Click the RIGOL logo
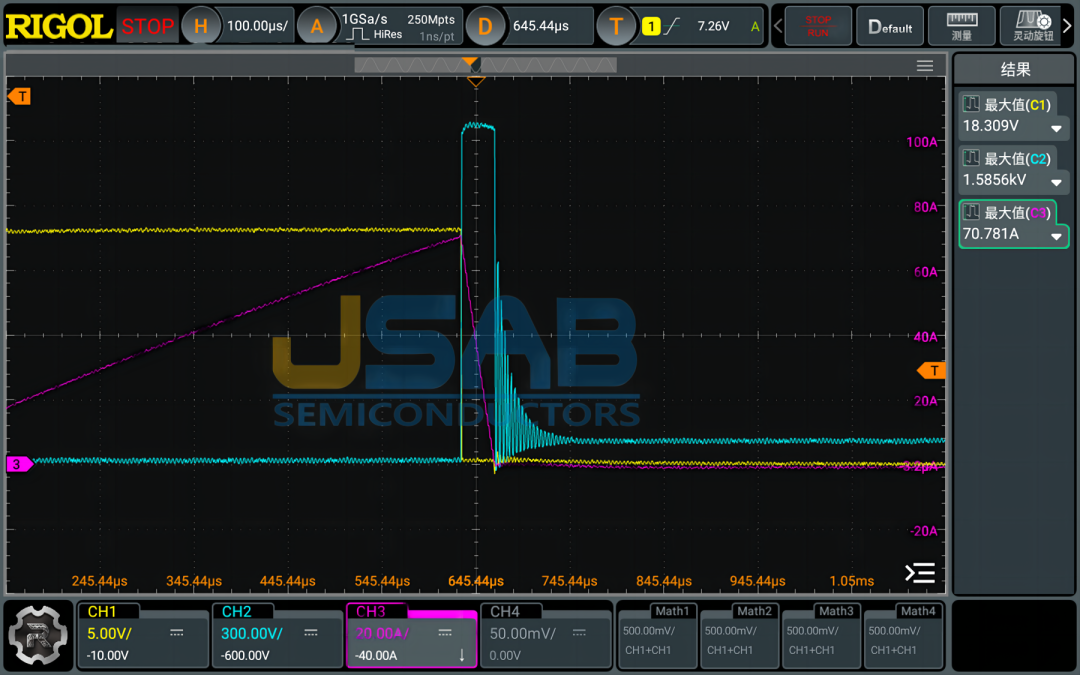 coord(59,27)
